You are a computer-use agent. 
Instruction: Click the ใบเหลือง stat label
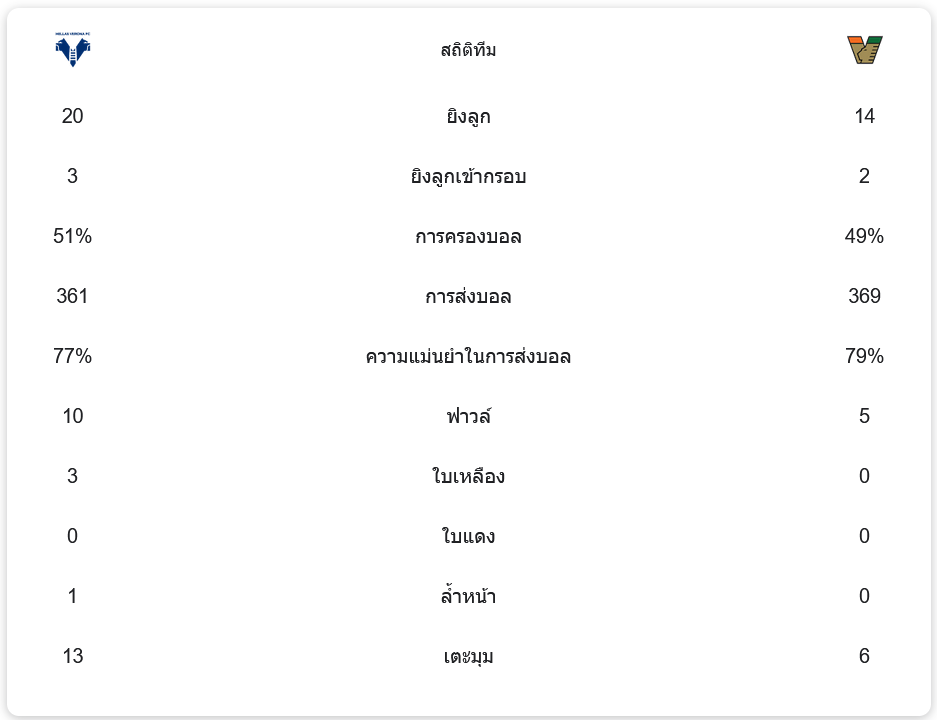[468, 477]
